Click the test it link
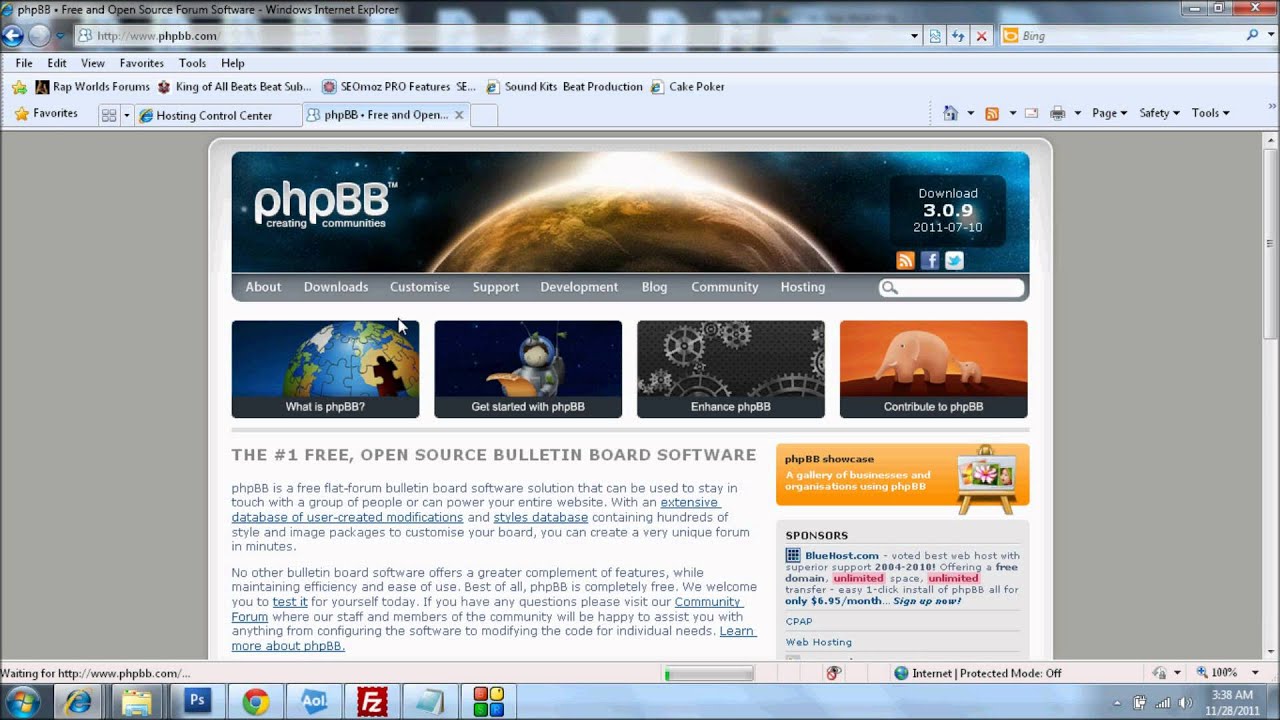The width and height of the screenshot is (1280, 720). click(290, 602)
